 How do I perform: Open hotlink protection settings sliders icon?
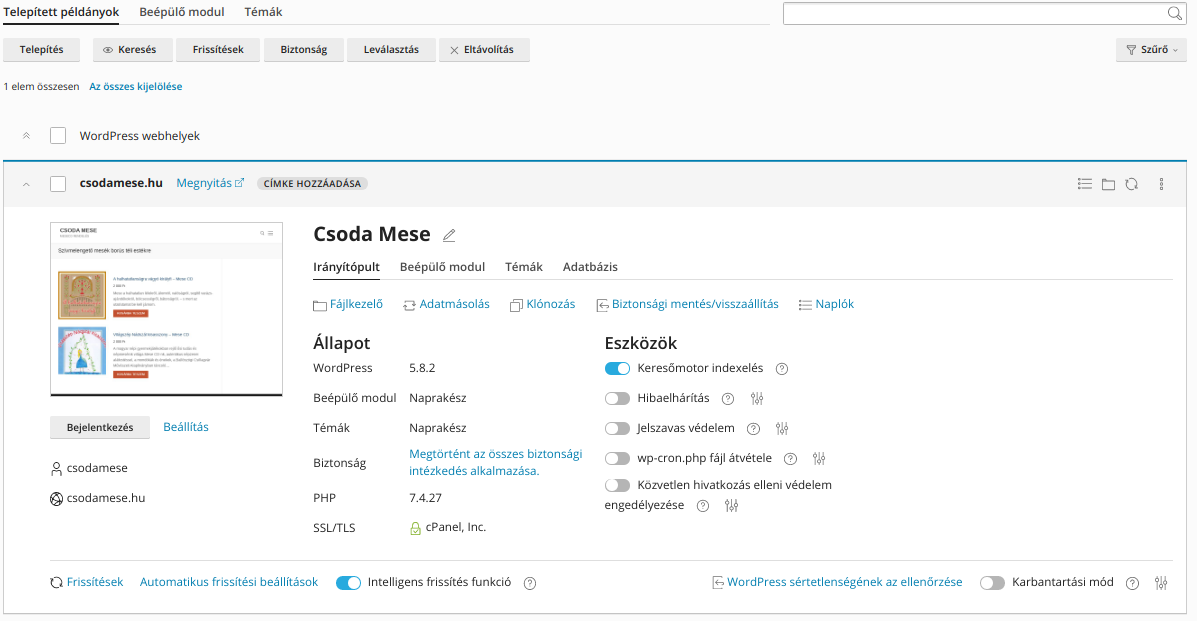(731, 506)
